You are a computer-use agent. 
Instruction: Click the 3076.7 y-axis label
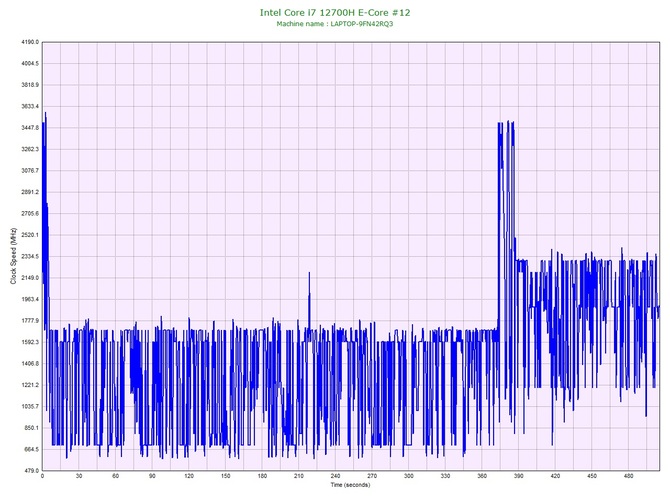point(30,170)
